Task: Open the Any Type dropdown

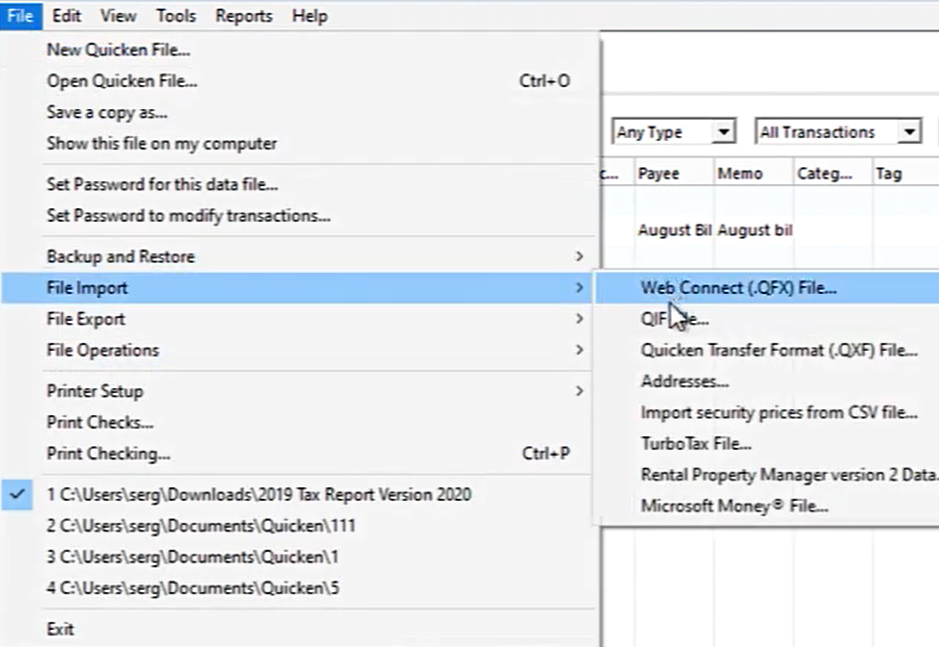Action: point(674,131)
